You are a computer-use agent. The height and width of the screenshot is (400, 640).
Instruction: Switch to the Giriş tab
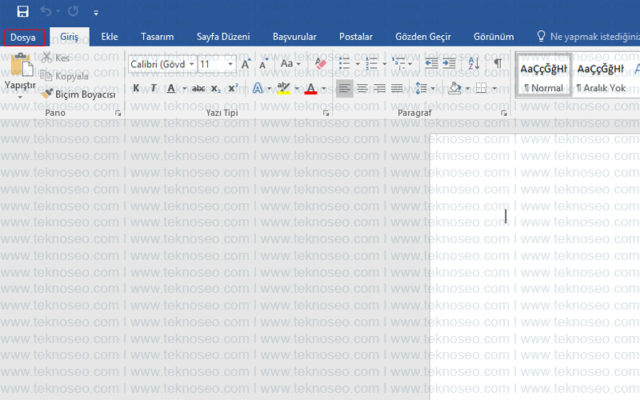[69, 37]
